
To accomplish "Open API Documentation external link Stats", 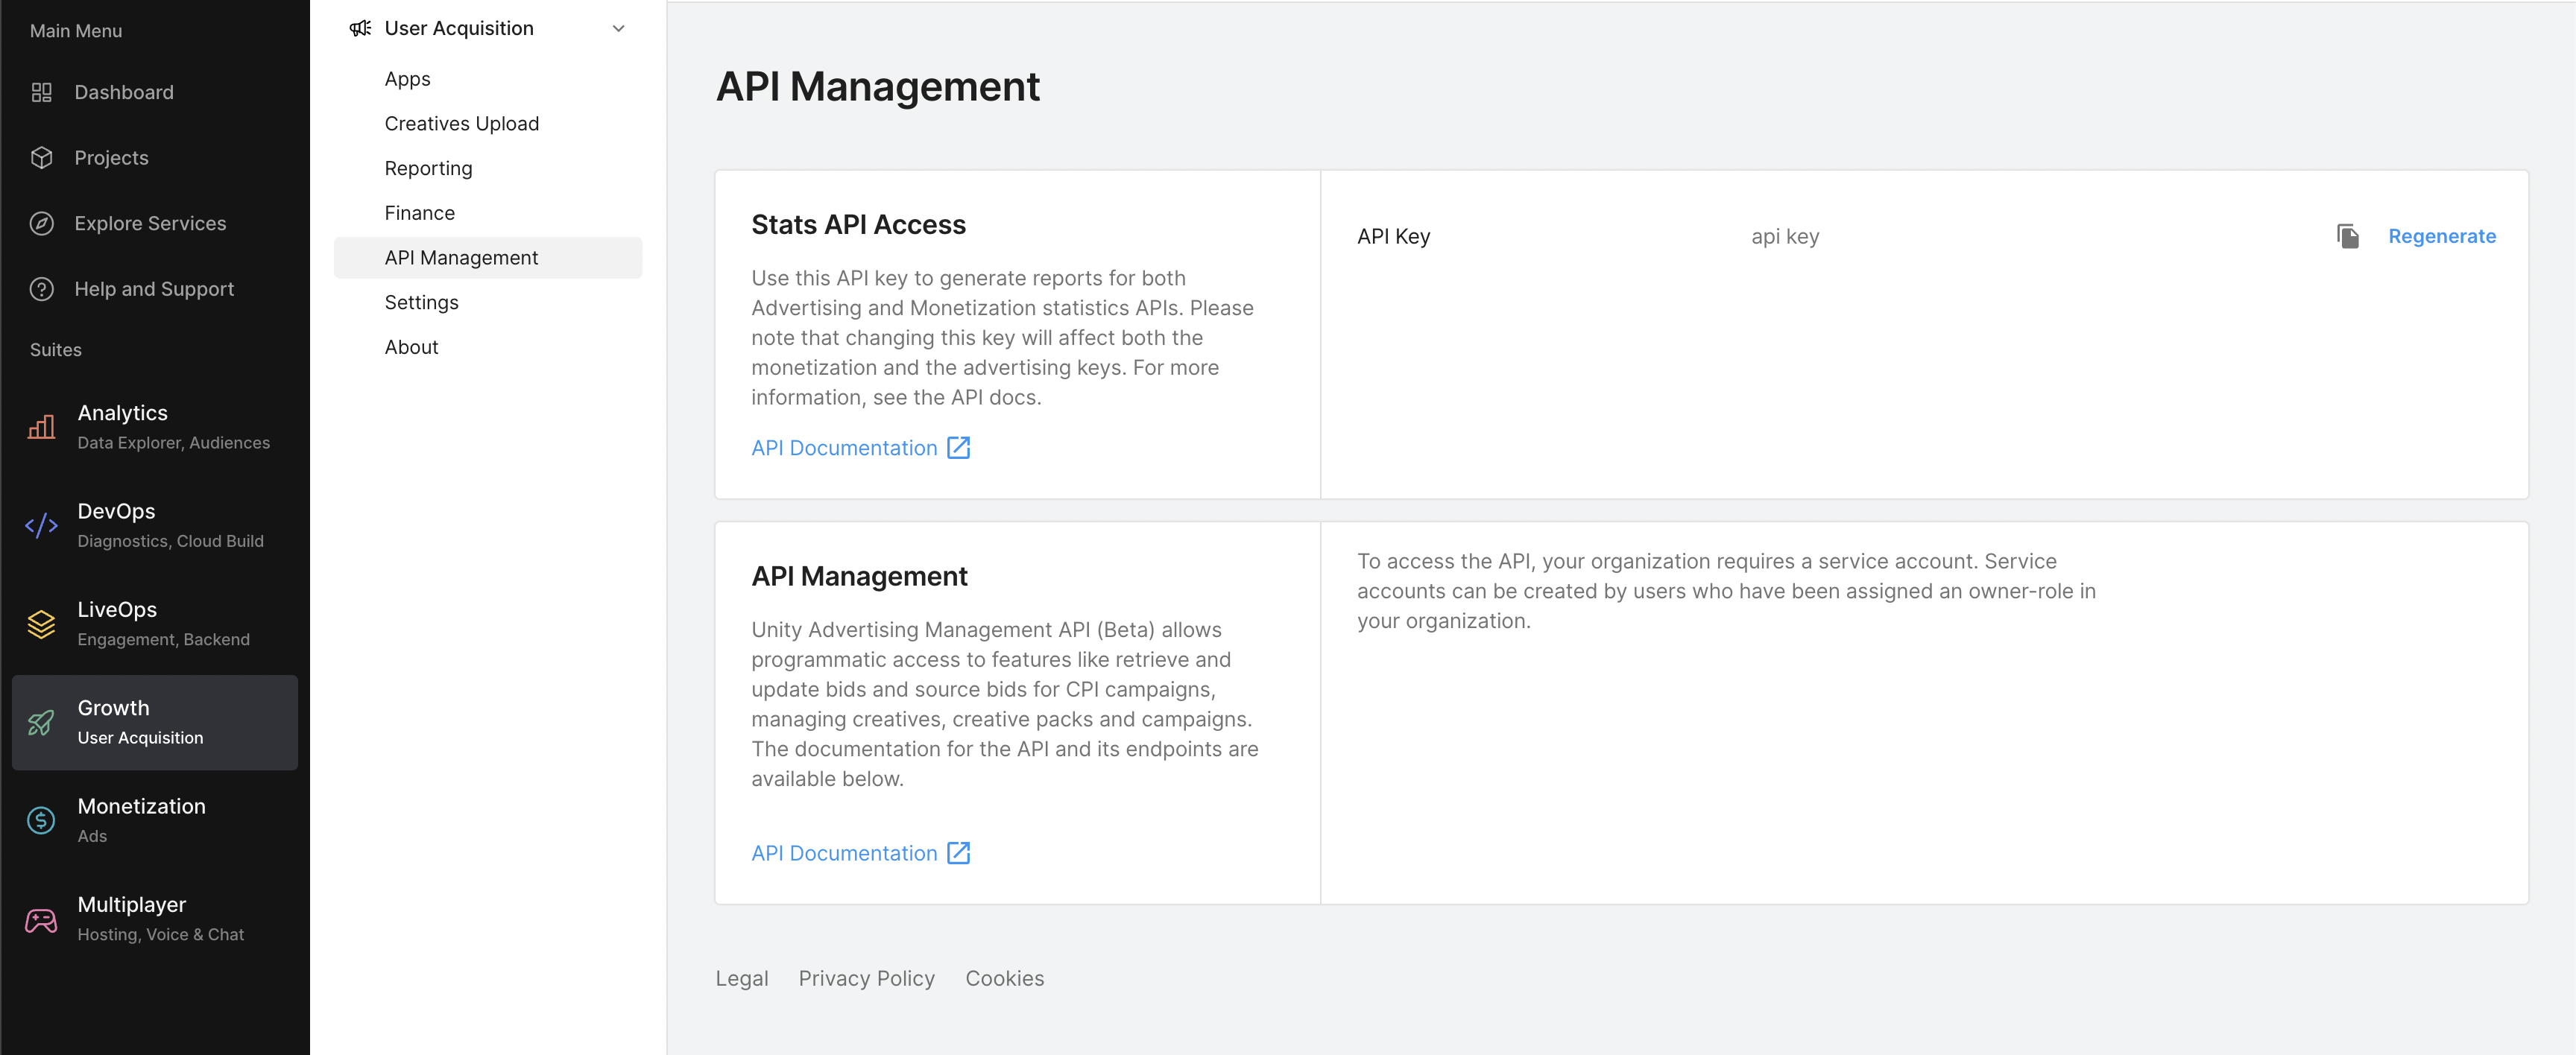I will point(861,446).
